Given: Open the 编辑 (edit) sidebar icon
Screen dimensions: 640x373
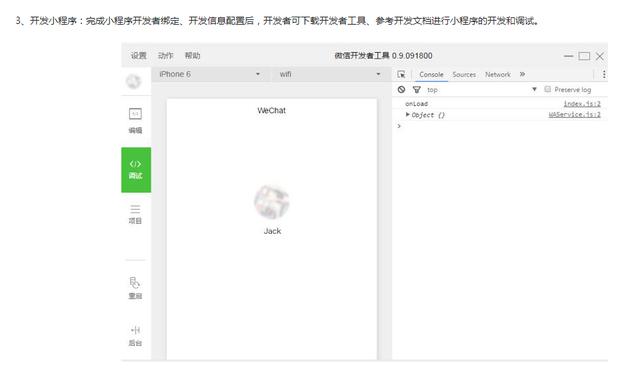Looking at the screenshot, I should point(136,120).
